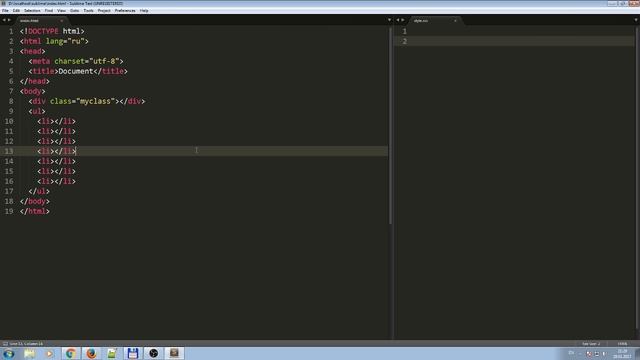Click the li element on line 10

pos(56,121)
